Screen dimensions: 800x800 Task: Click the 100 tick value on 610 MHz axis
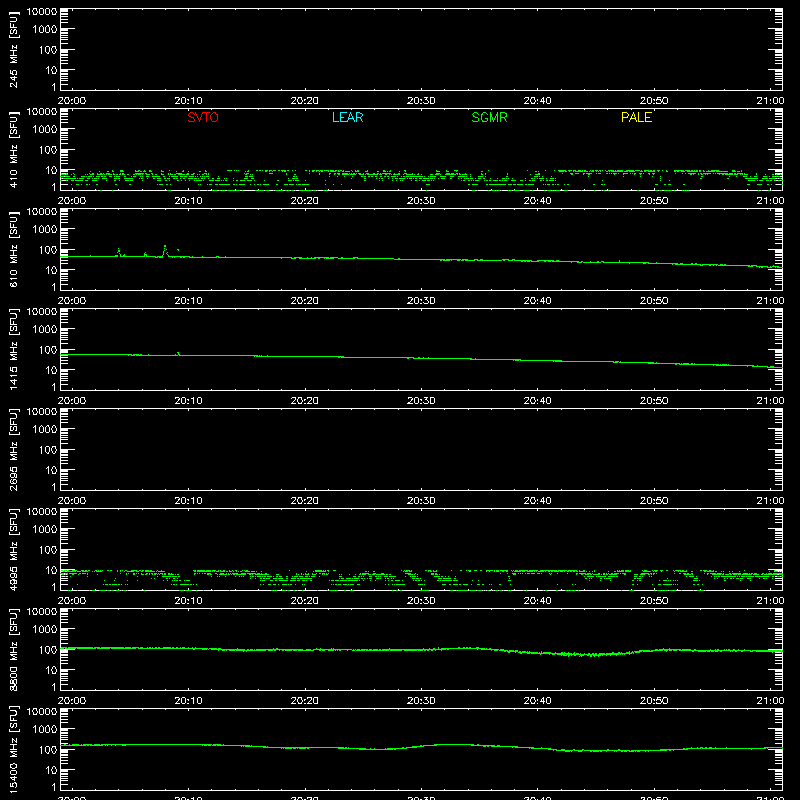pyautogui.click(x=48, y=250)
